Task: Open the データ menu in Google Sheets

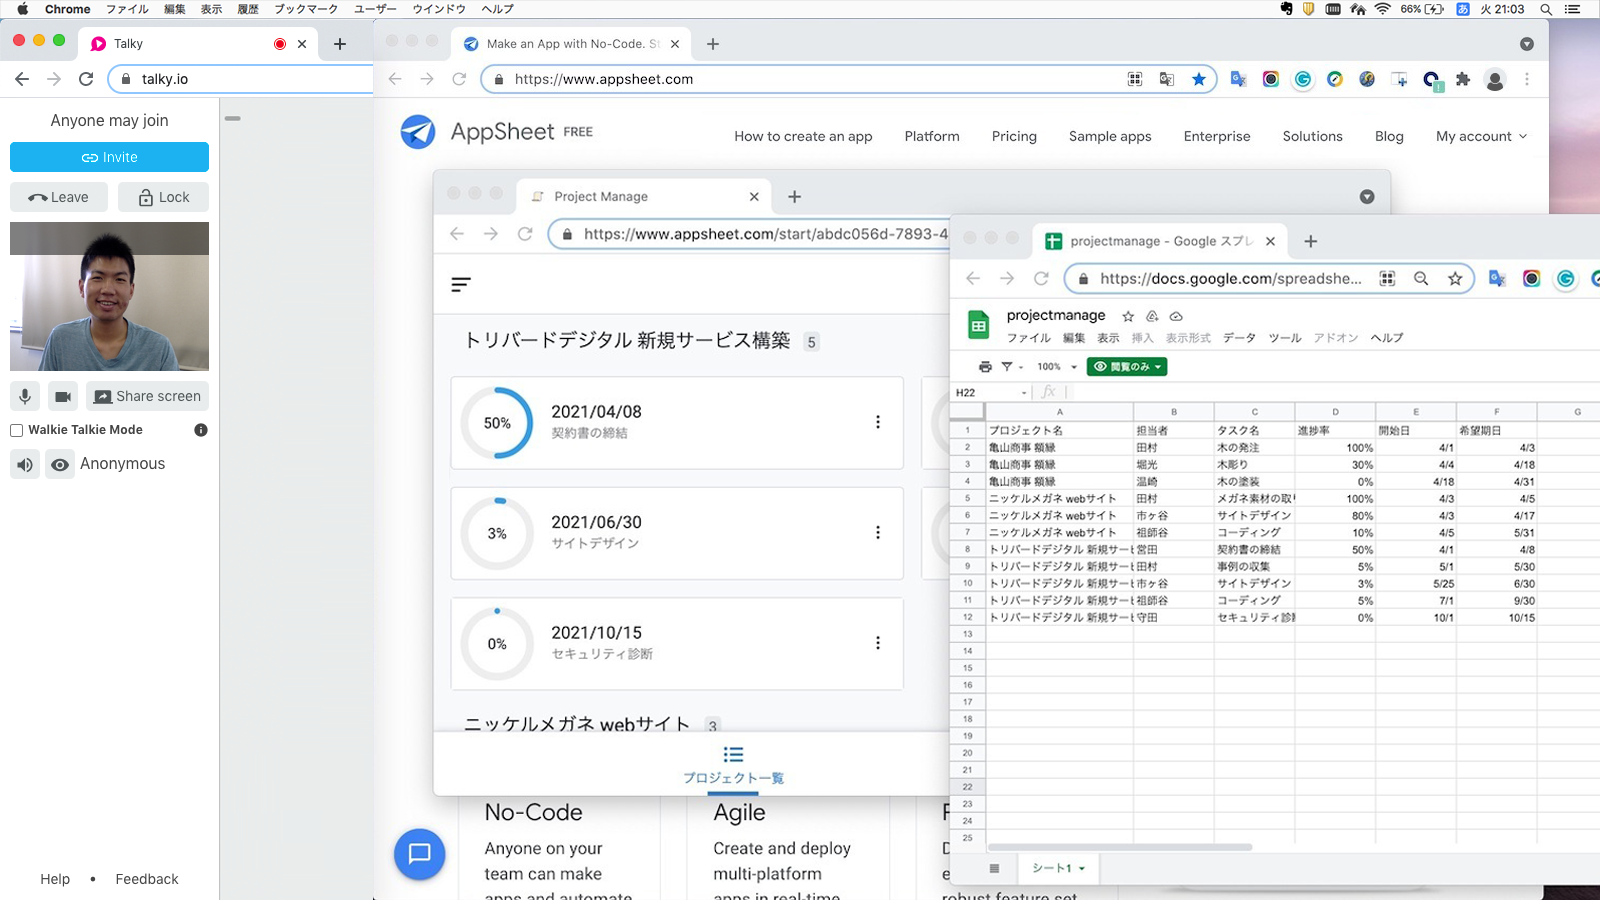Action: 1239,338
